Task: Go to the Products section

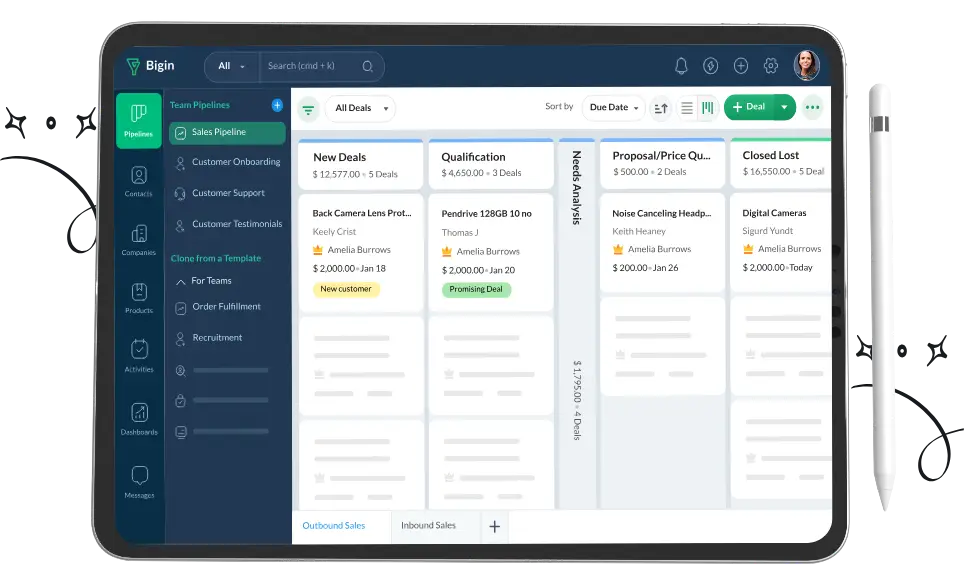Action: (138, 296)
